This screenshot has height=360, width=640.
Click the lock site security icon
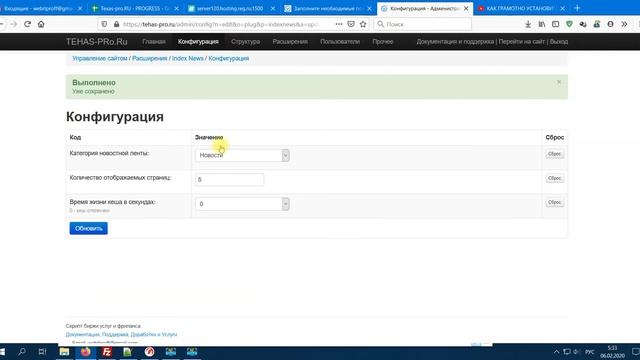click(x=116, y=24)
